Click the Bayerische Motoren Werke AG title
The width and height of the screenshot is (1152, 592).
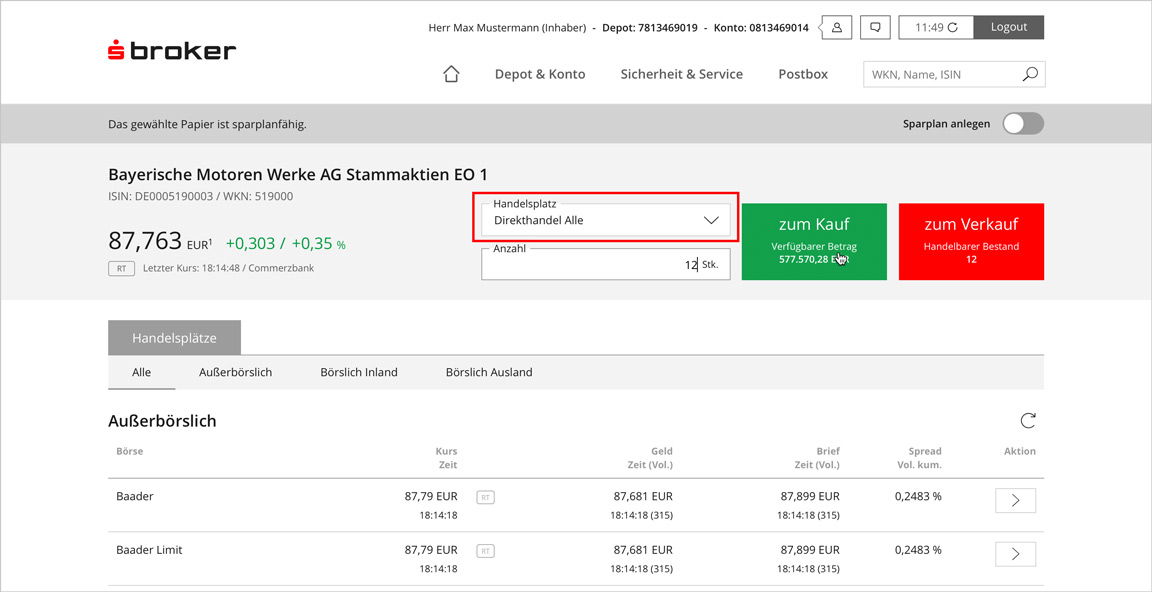[x=298, y=175]
